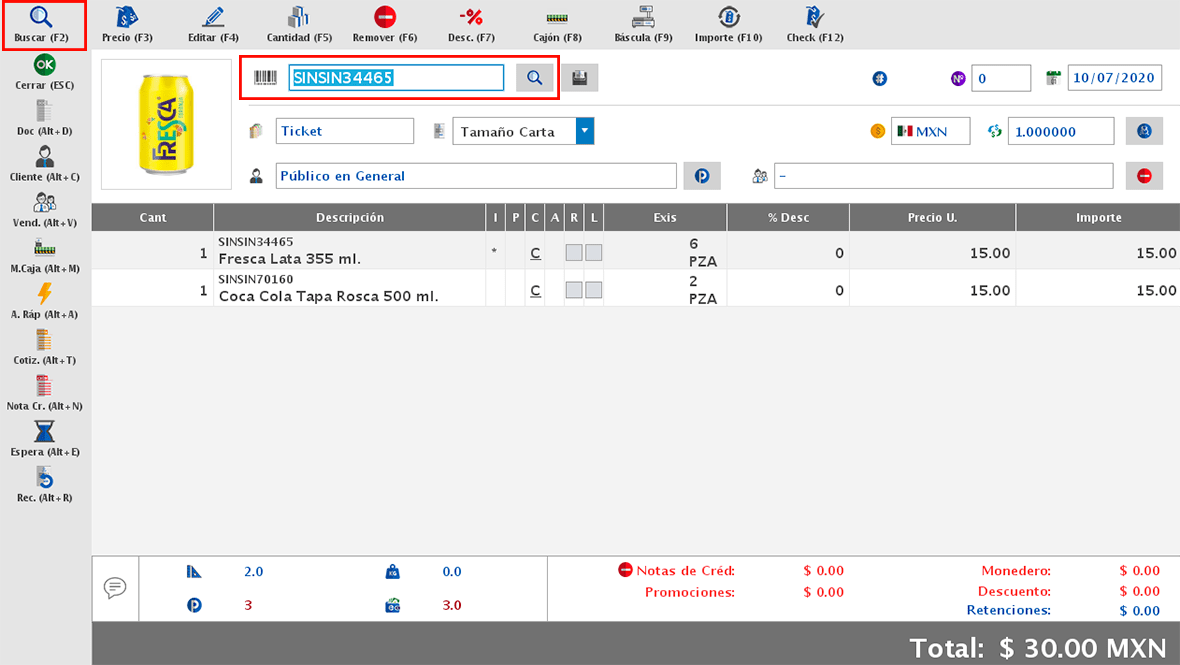The width and height of the screenshot is (1180, 665).
Task: Expand the Tamaño Carta paper size dropdown
Action: (x=585, y=131)
